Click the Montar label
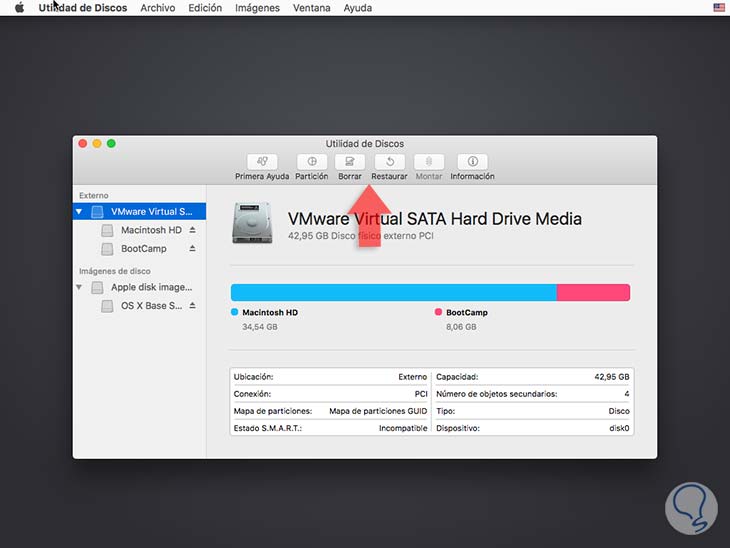Viewport: 730px width, 548px height. (x=429, y=176)
